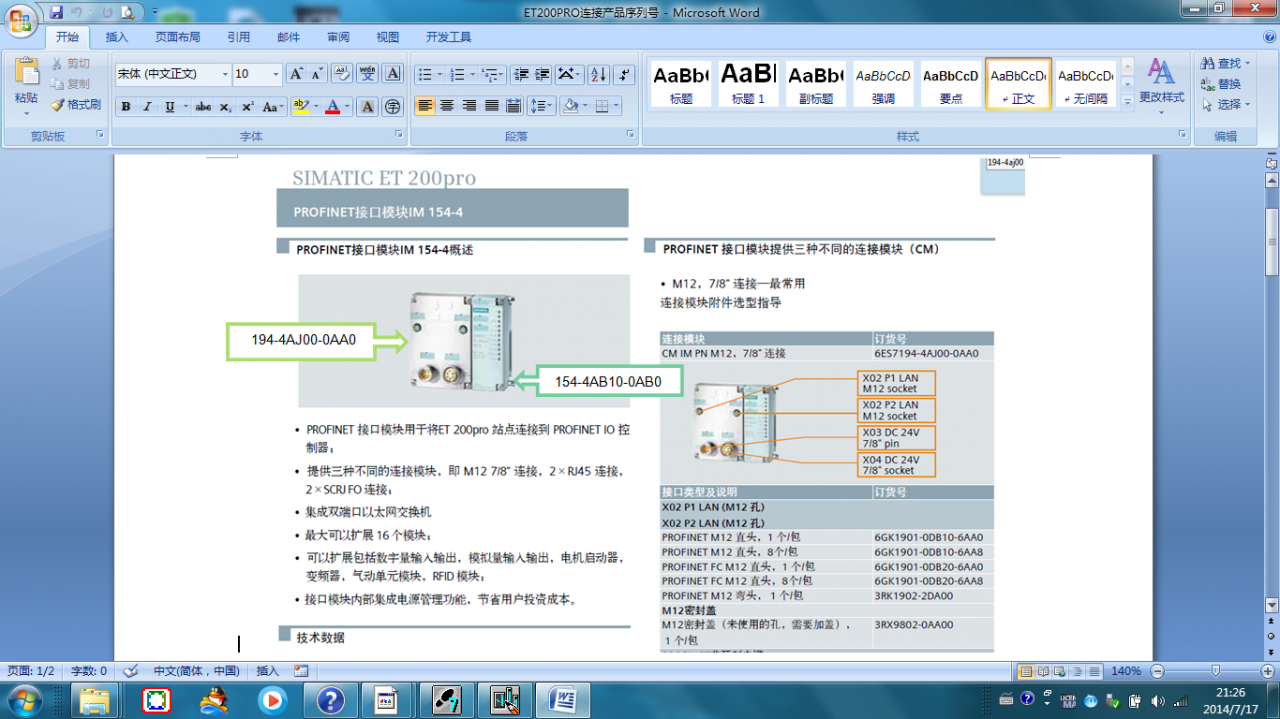This screenshot has height=719, width=1280.
Task: Toggle subscript formatting
Action: [x=226, y=106]
